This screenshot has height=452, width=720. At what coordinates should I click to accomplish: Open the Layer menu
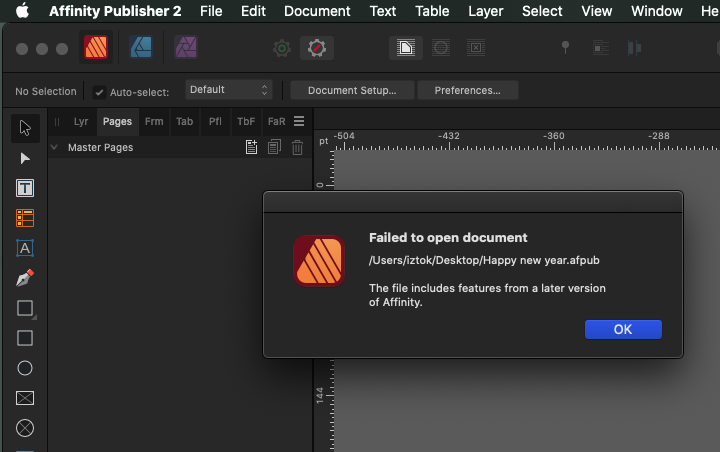[x=486, y=11]
